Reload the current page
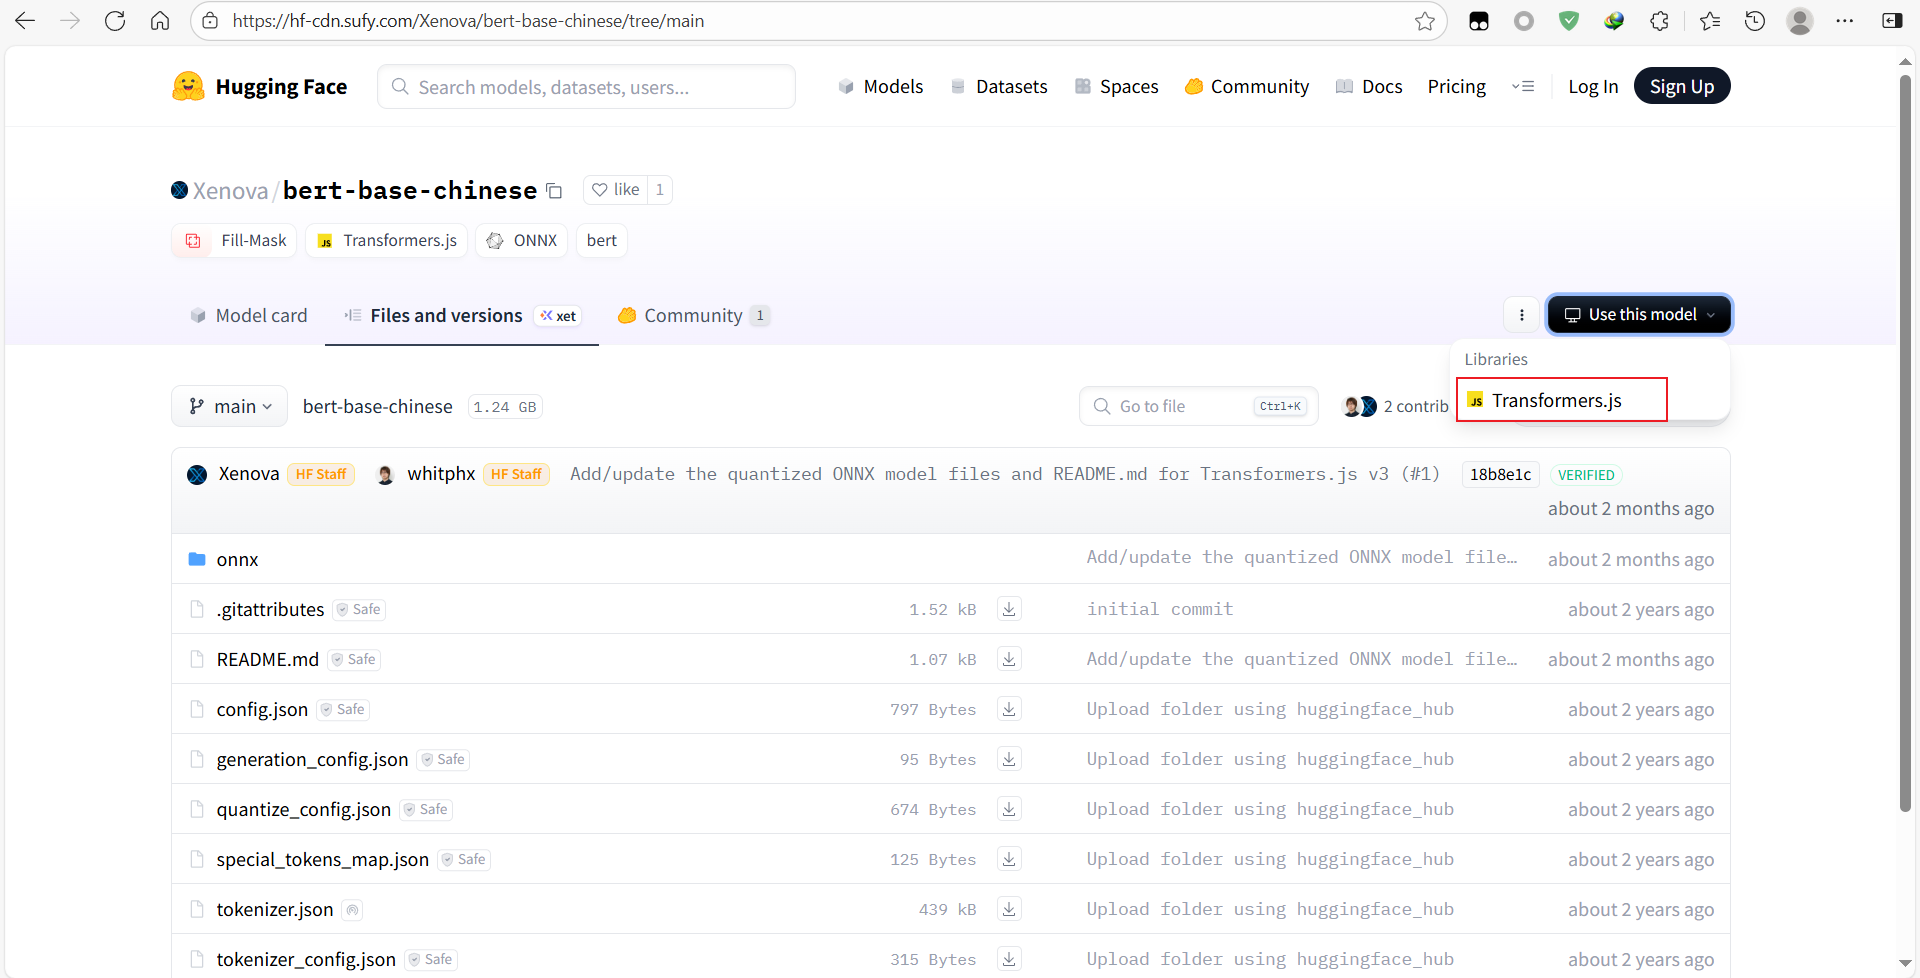1920x978 pixels. point(115,21)
